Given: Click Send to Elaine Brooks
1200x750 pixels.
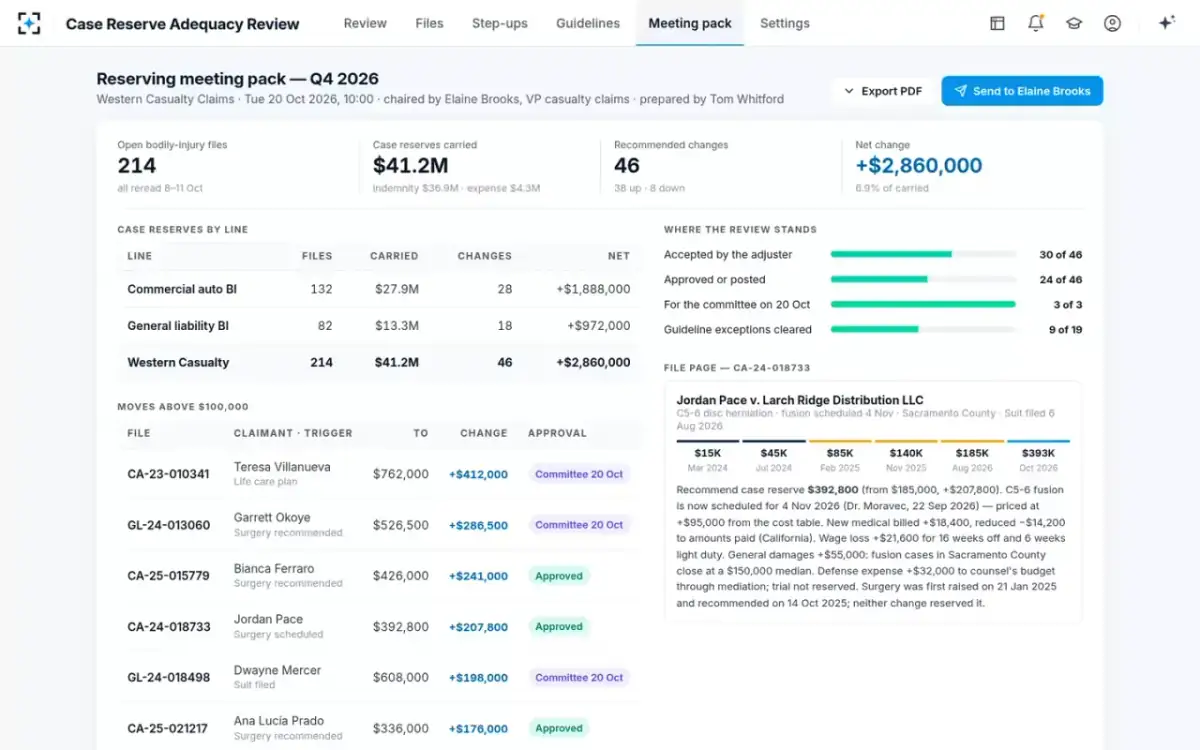Looking at the screenshot, I should (x=1022, y=91).
